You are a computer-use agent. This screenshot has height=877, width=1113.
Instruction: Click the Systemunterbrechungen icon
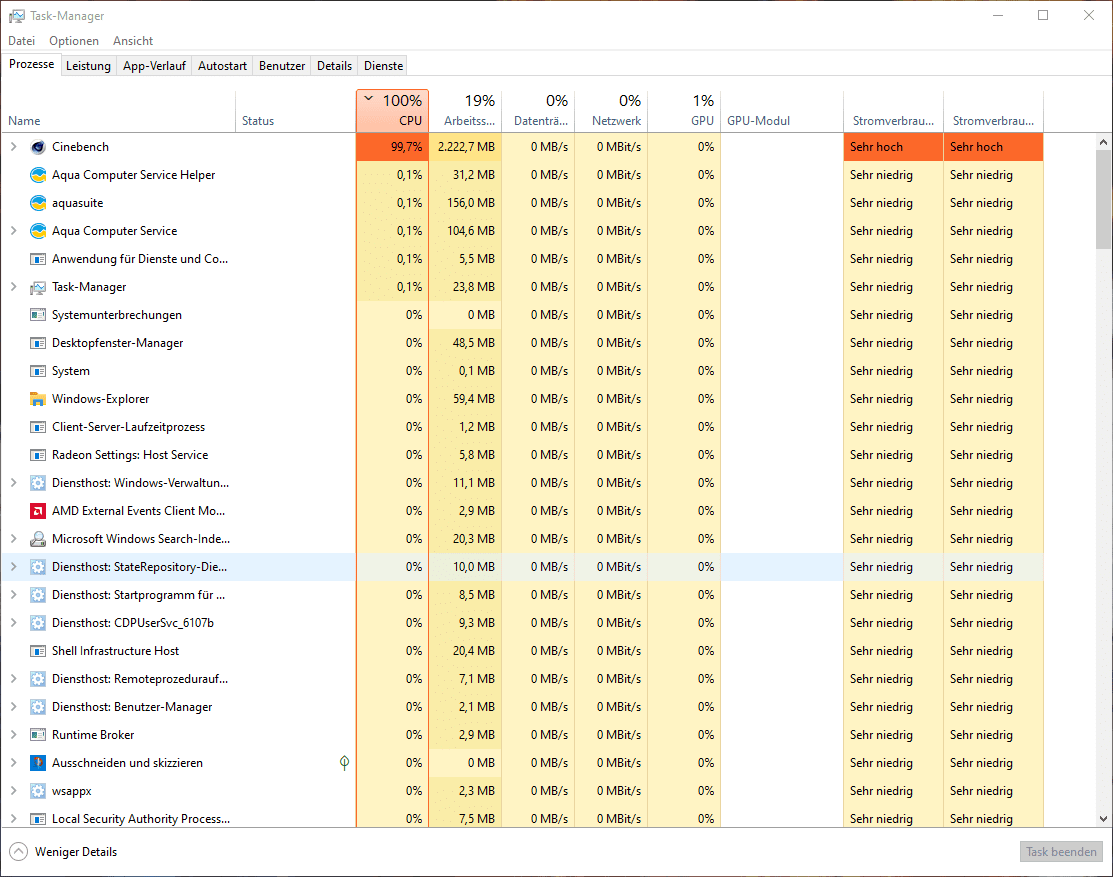point(38,315)
